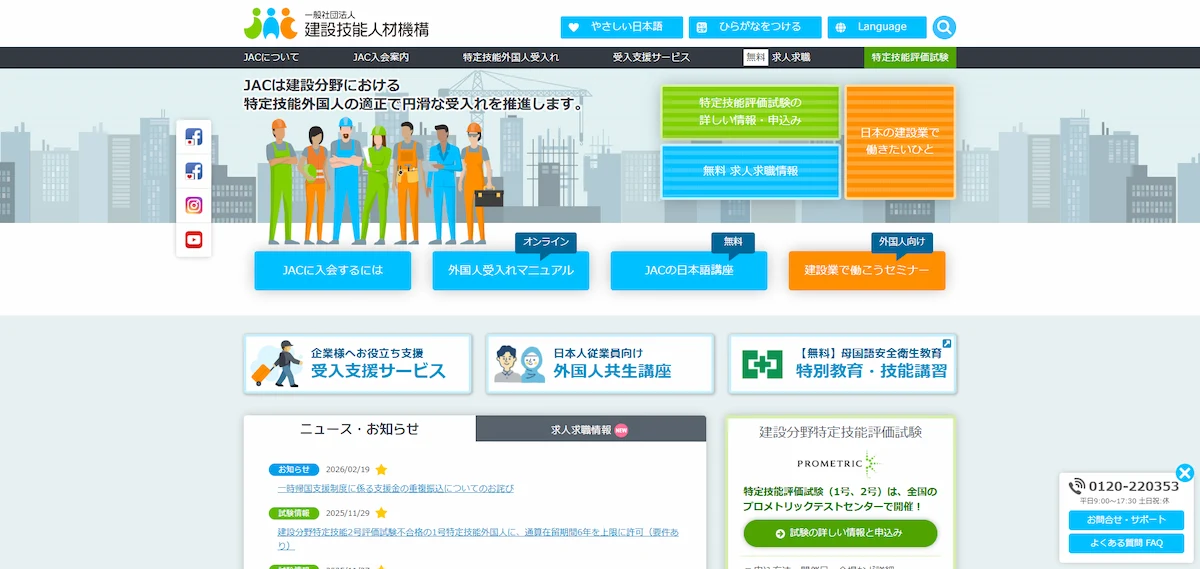Click 建設業で働こうセミナー orange button
Screen dimensions: 1200x569
coord(867,270)
